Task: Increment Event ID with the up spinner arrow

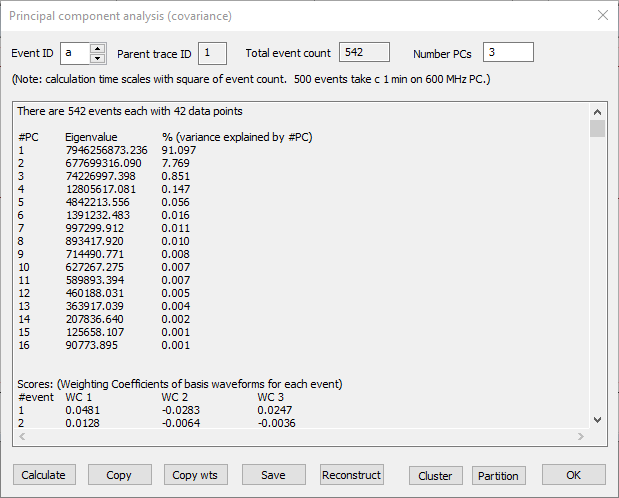Action: click(97, 48)
